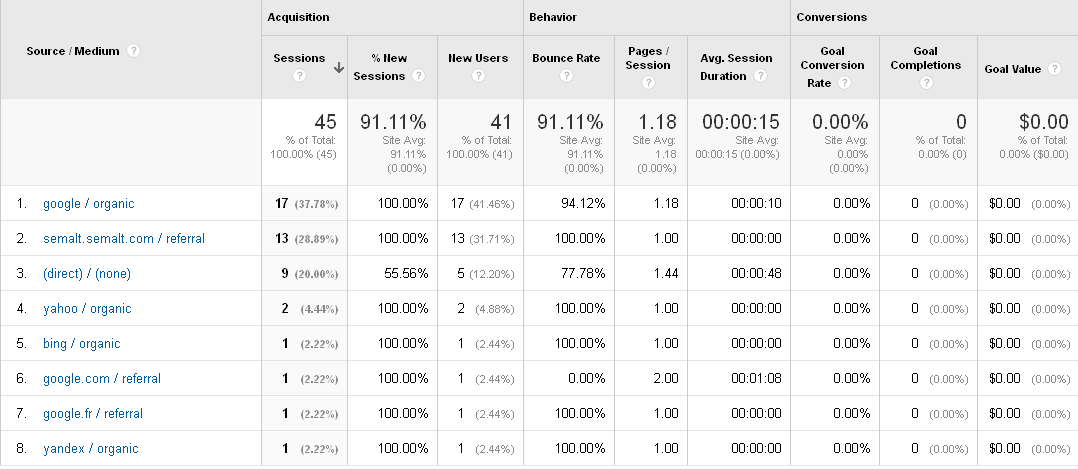Sort by New Users column header

click(478, 58)
